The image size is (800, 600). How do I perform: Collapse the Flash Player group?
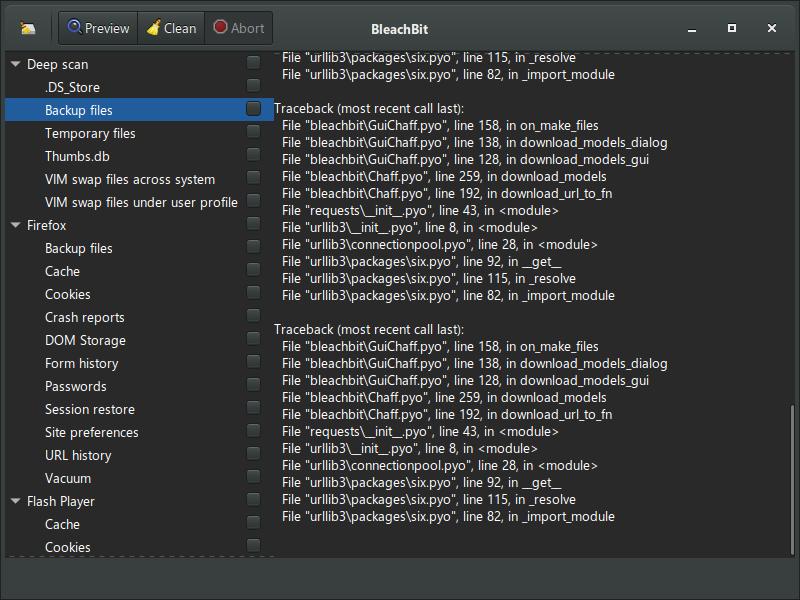click(16, 501)
